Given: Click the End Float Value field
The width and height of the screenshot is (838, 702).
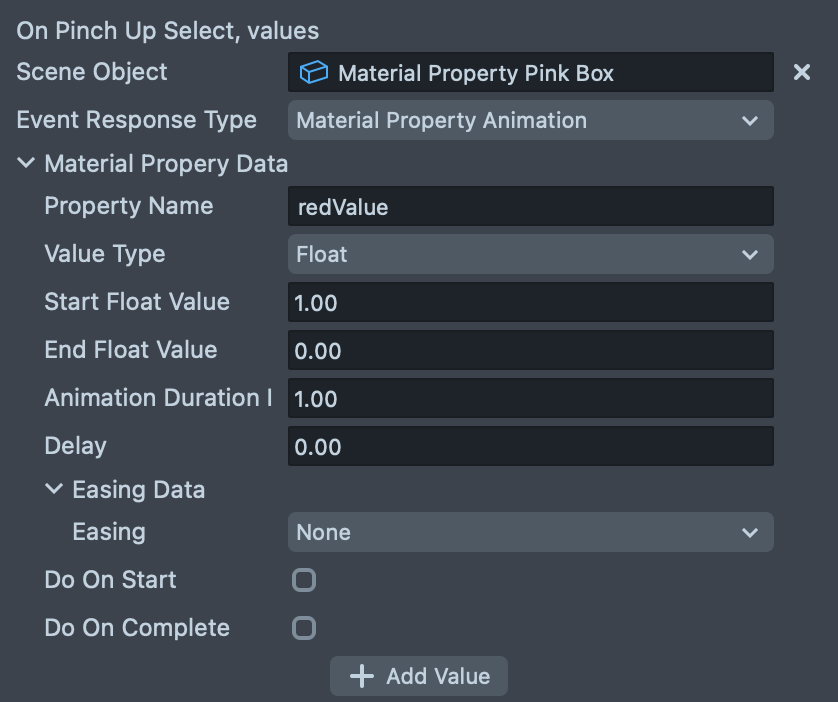Looking at the screenshot, I should (x=530, y=351).
